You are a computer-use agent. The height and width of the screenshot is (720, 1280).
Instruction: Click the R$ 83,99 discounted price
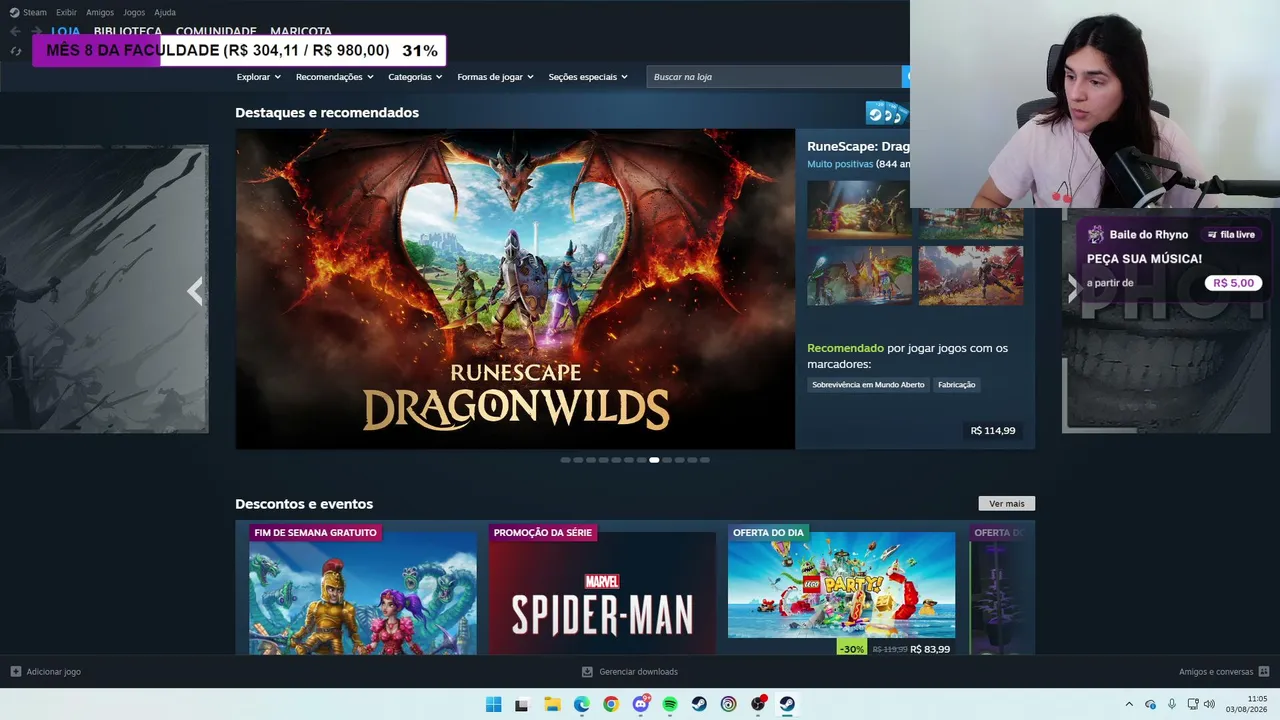pos(930,649)
